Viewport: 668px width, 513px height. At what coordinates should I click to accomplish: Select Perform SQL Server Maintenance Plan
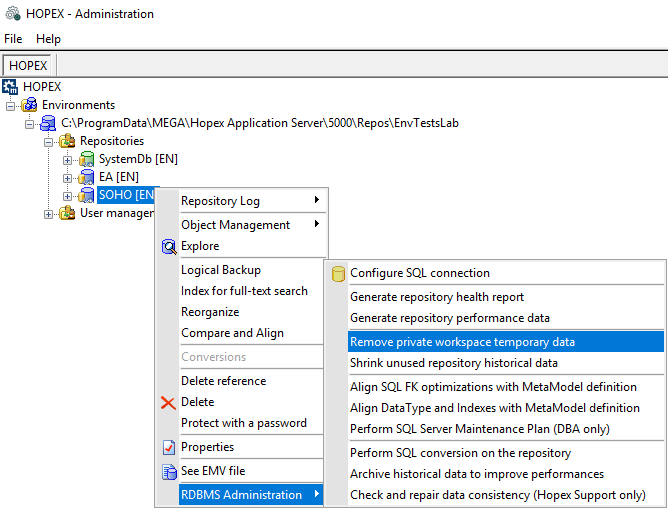click(506, 429)
